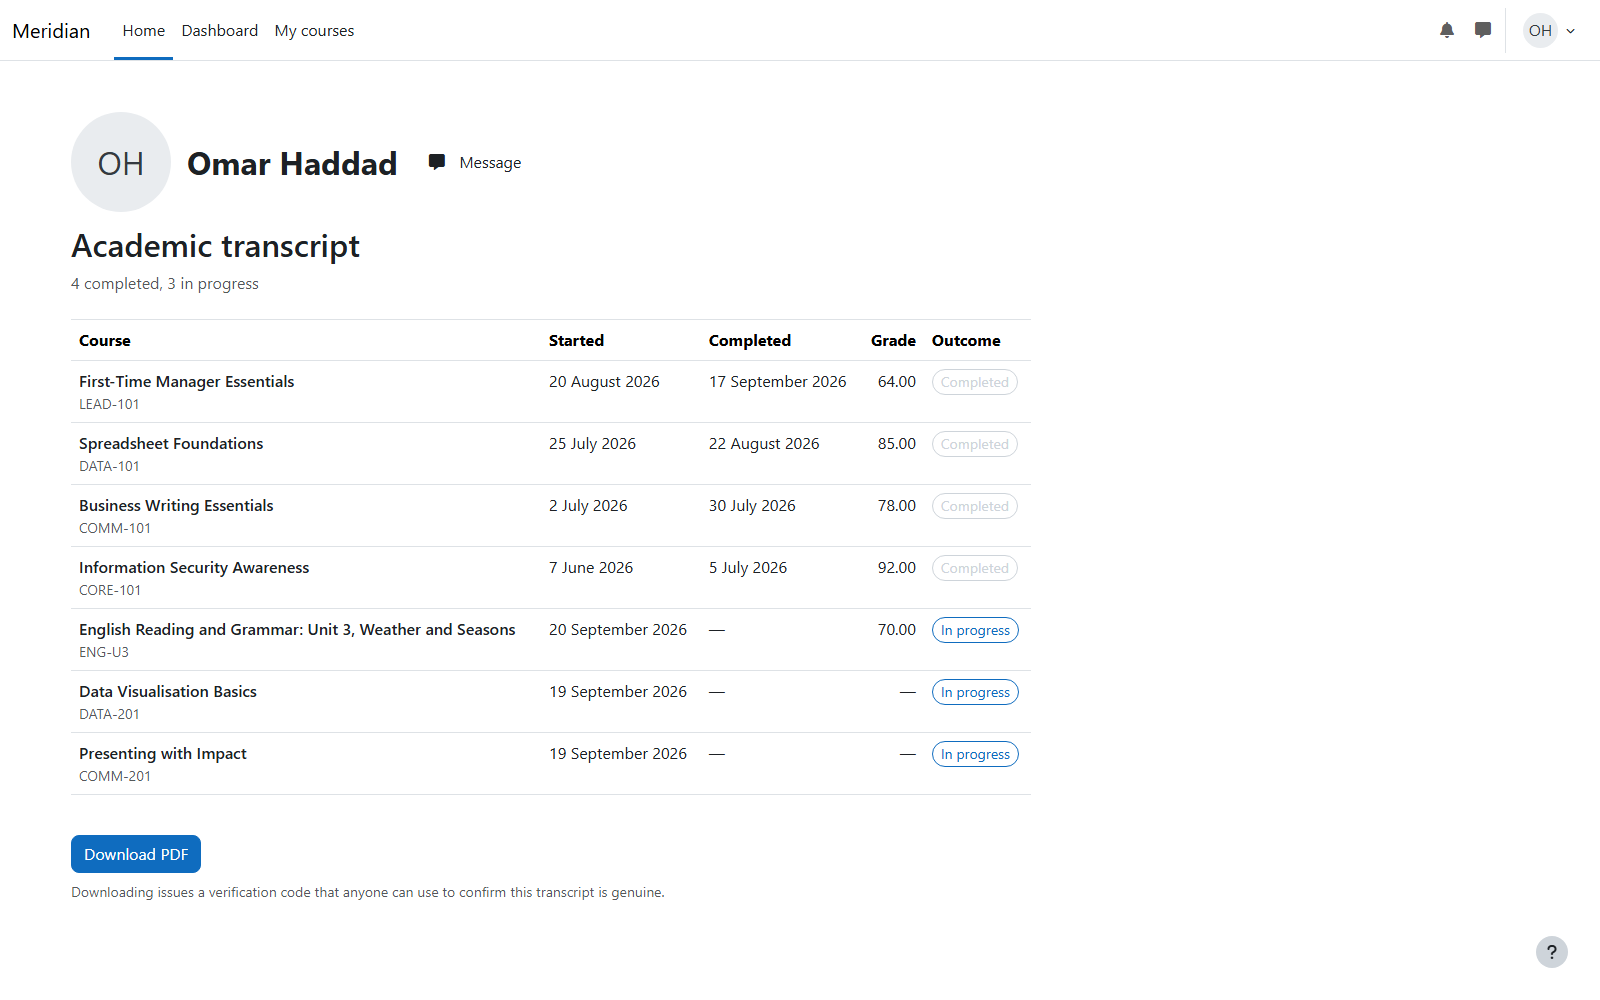Click the In progress badge for English Reading
Screen dimensions: 1600x1000
point(975,630)
